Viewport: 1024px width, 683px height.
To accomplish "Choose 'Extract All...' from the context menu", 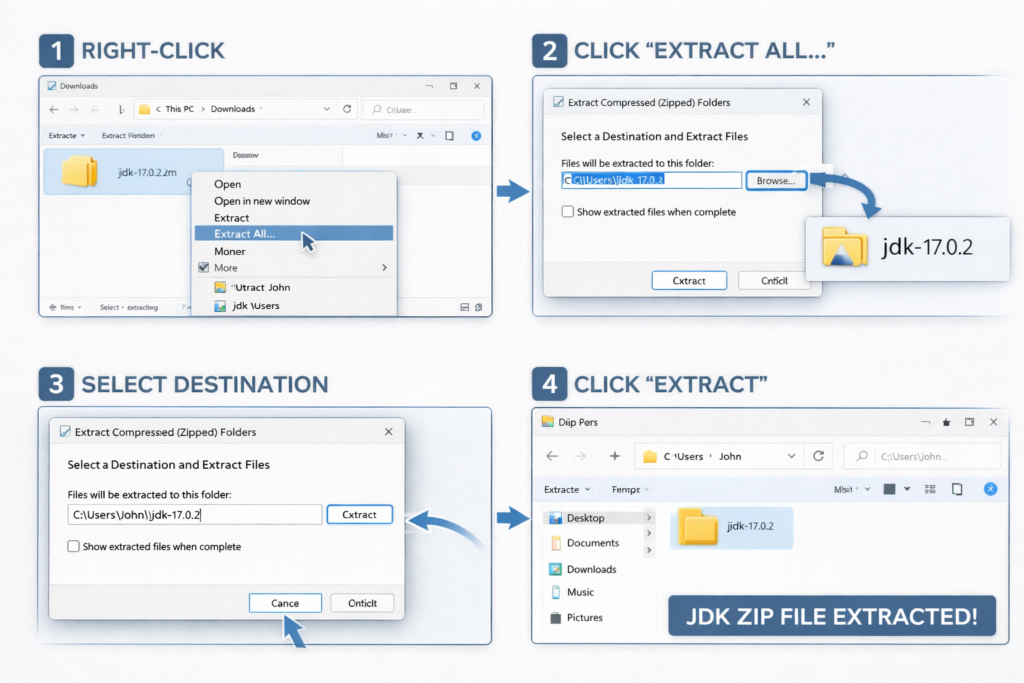I will pos(244,234).
